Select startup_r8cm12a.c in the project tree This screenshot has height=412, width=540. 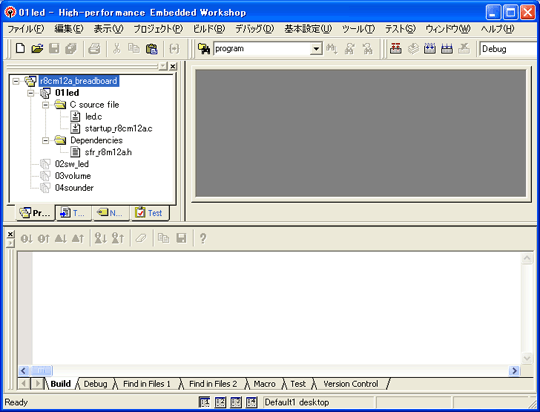click(118, 129)
